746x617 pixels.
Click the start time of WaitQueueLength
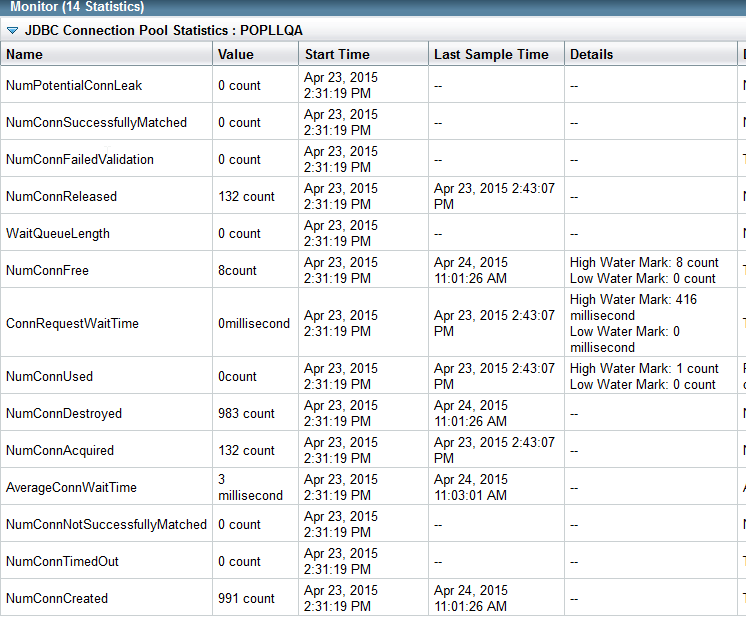coord(341,234)
